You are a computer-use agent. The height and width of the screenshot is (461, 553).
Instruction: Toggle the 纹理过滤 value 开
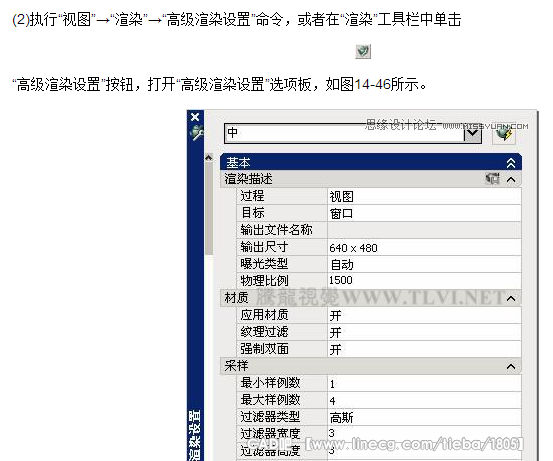424,332
